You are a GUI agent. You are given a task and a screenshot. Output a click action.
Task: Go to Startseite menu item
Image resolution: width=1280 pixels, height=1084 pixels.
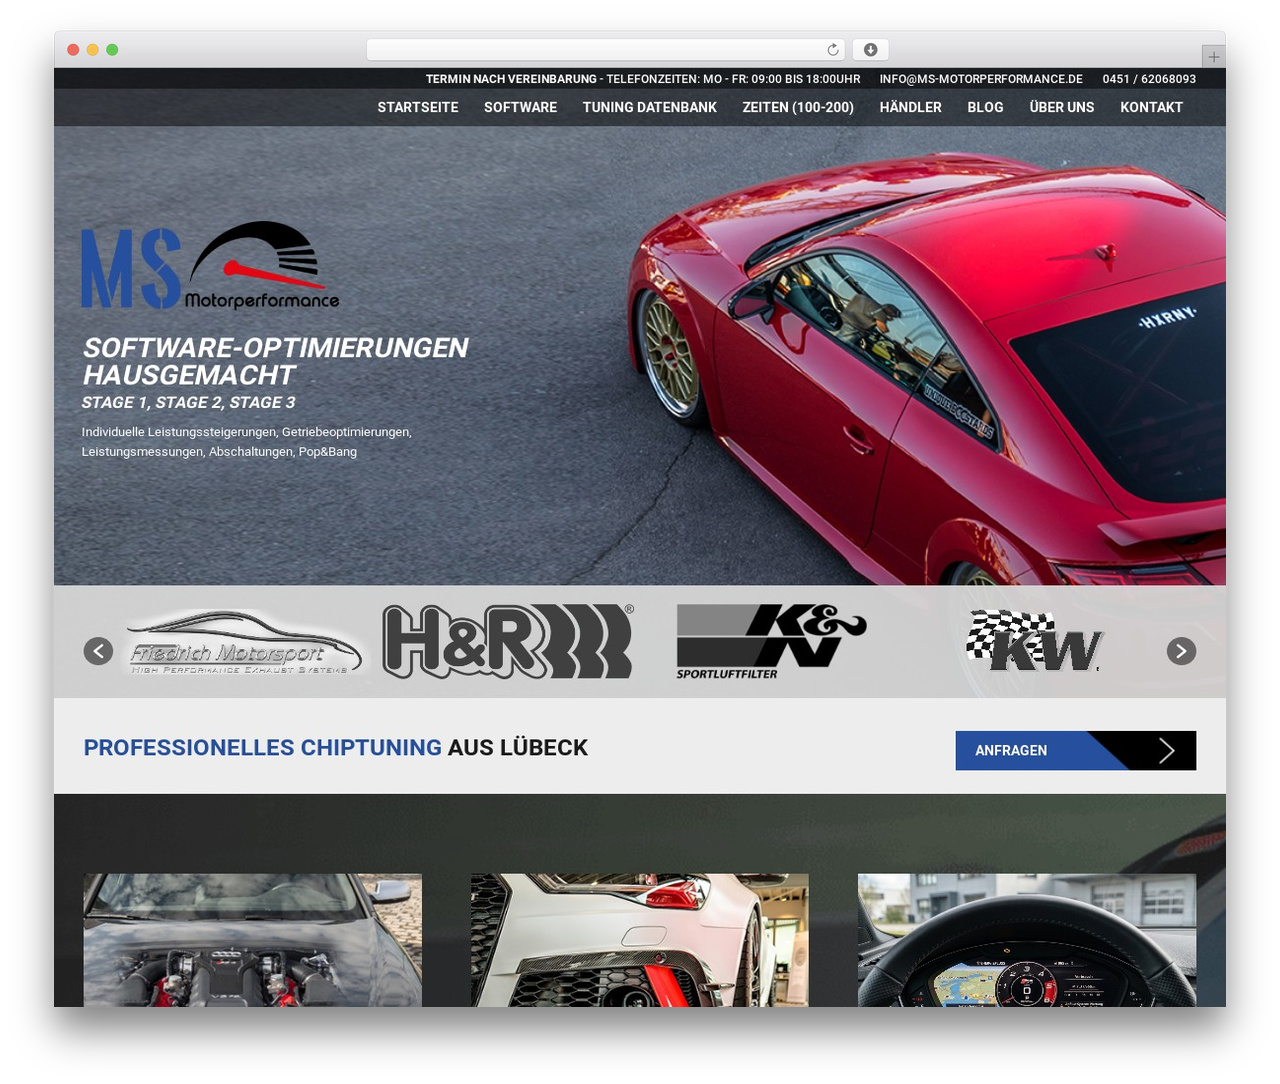418,107
